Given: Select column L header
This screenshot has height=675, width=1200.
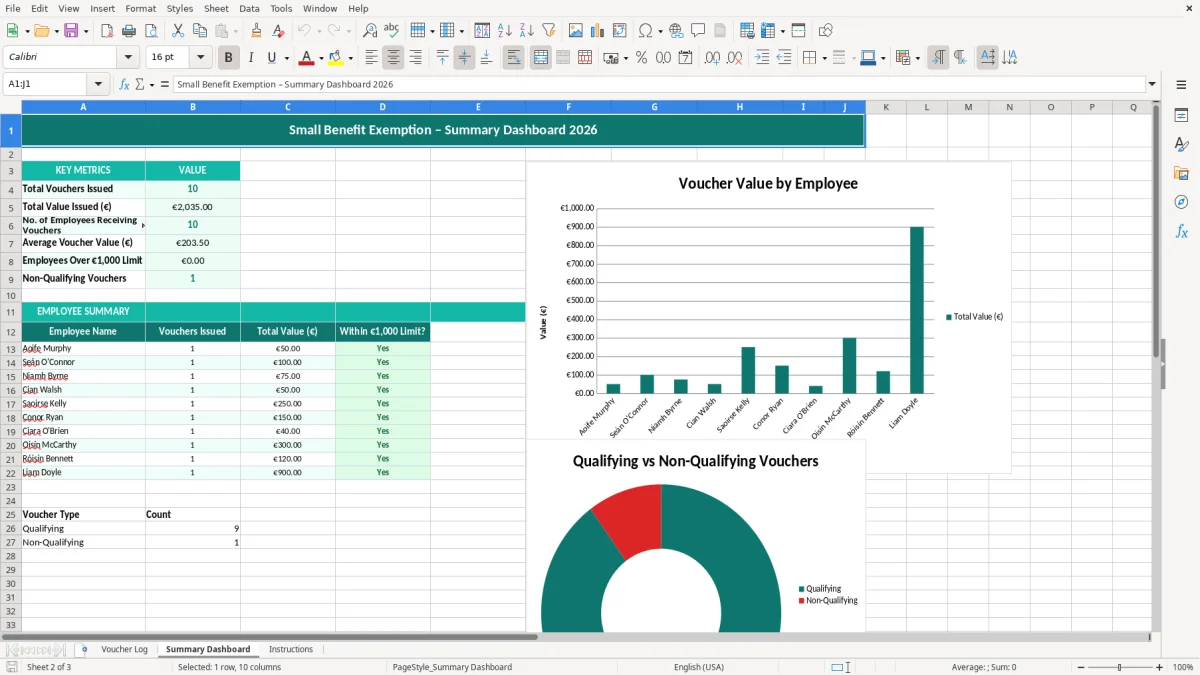Looking at the screenshot, I should pos(927,107).
